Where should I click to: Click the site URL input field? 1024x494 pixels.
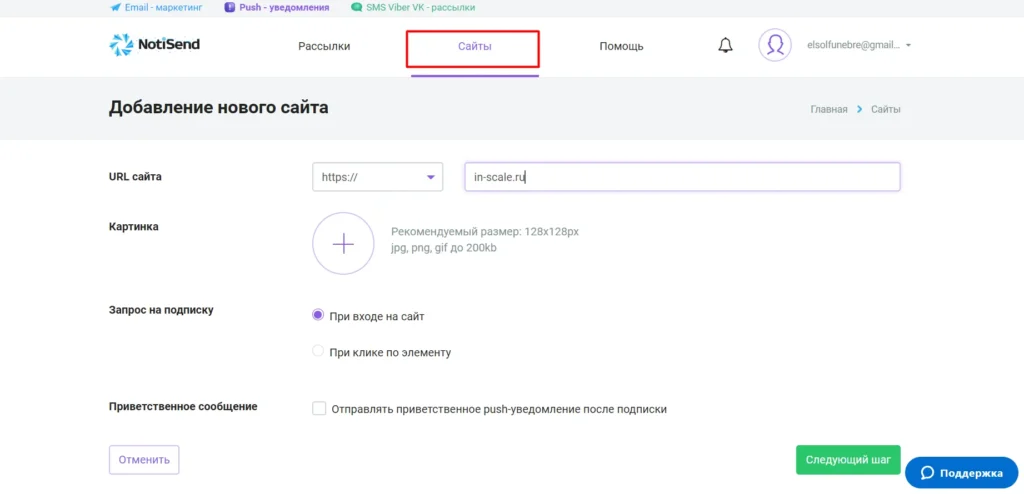click(682, 177)
